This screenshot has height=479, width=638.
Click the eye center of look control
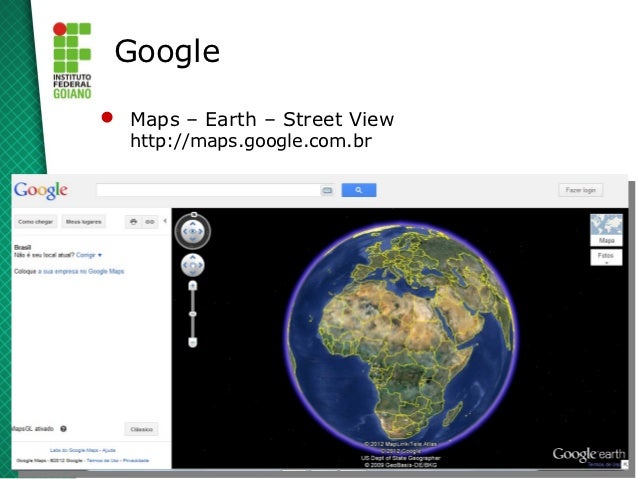pyautogui.click(x=193, y=232)
